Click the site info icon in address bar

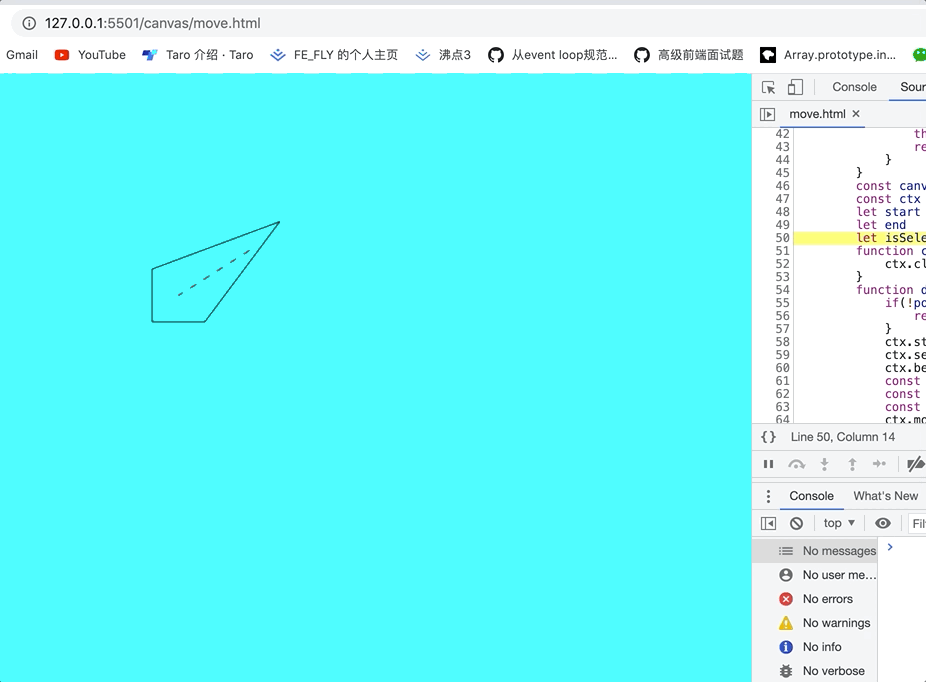click(29, 23)
